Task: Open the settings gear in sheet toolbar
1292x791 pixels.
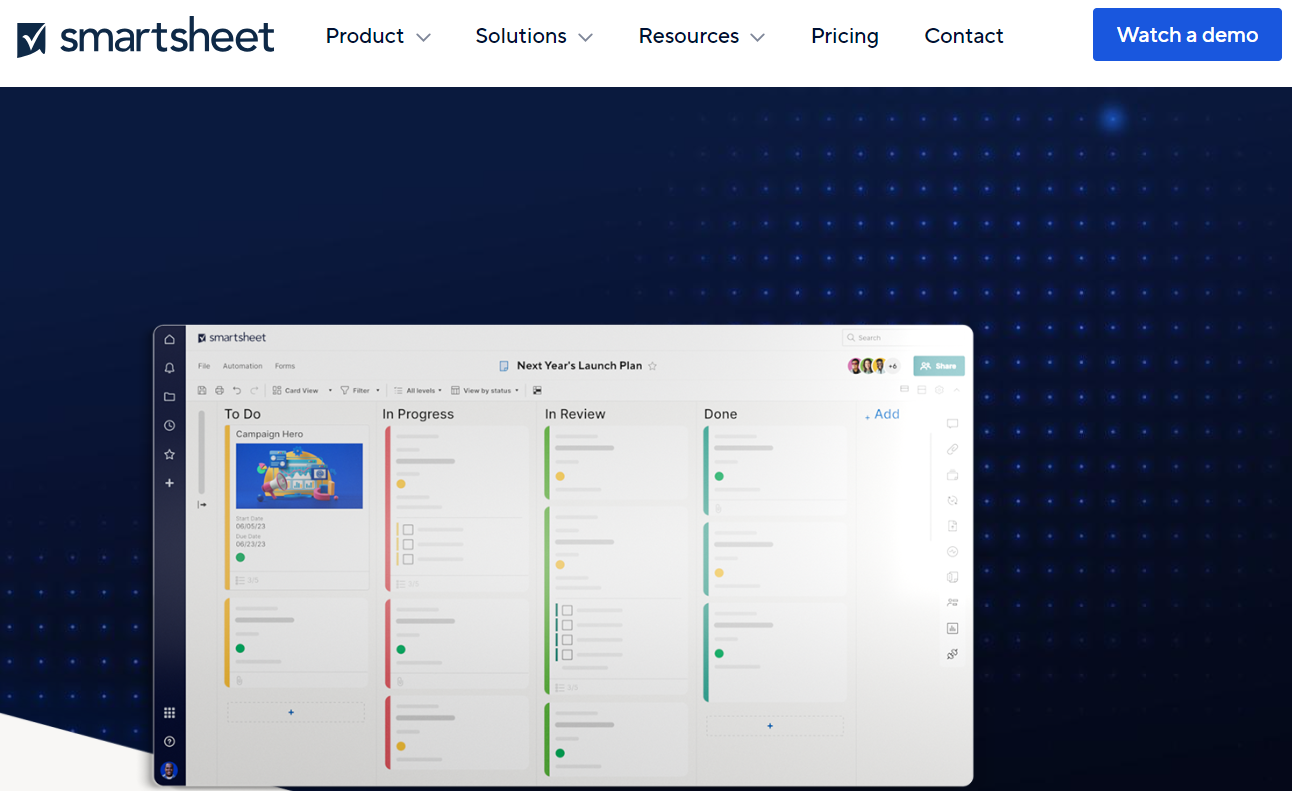Action: [x=939, y=390]
